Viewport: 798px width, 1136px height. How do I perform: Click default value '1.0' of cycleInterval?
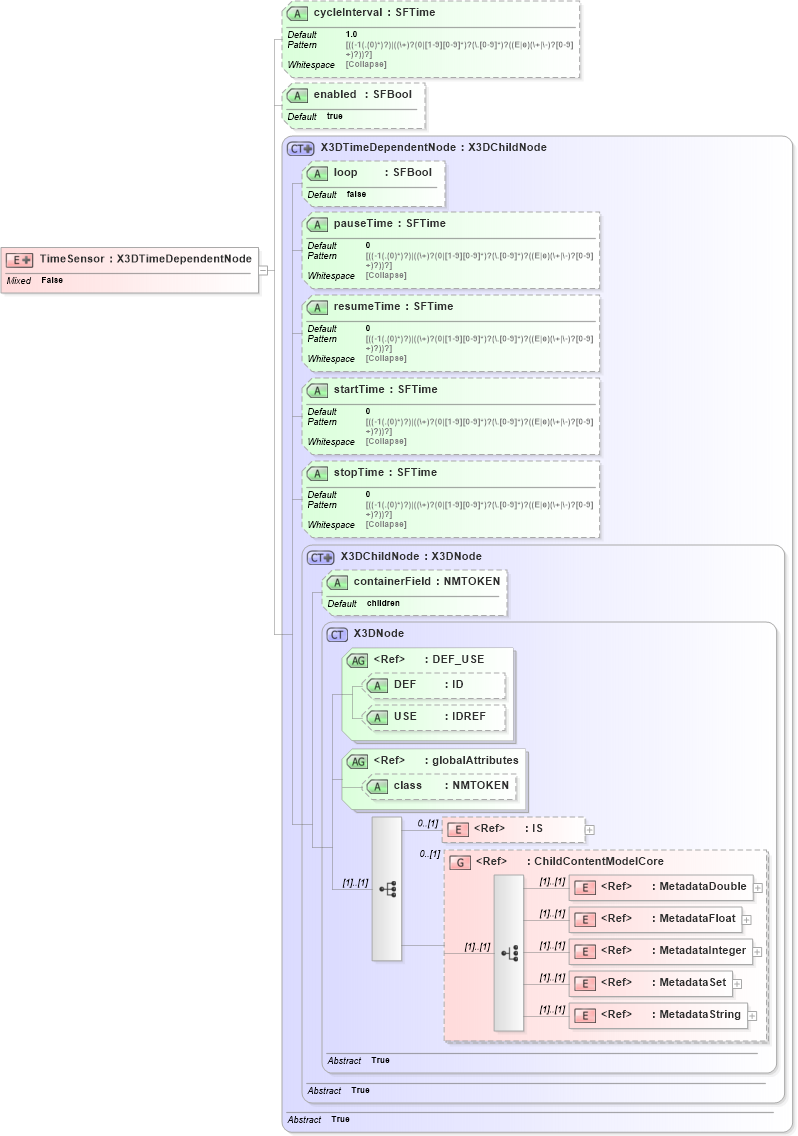point(352,34)
